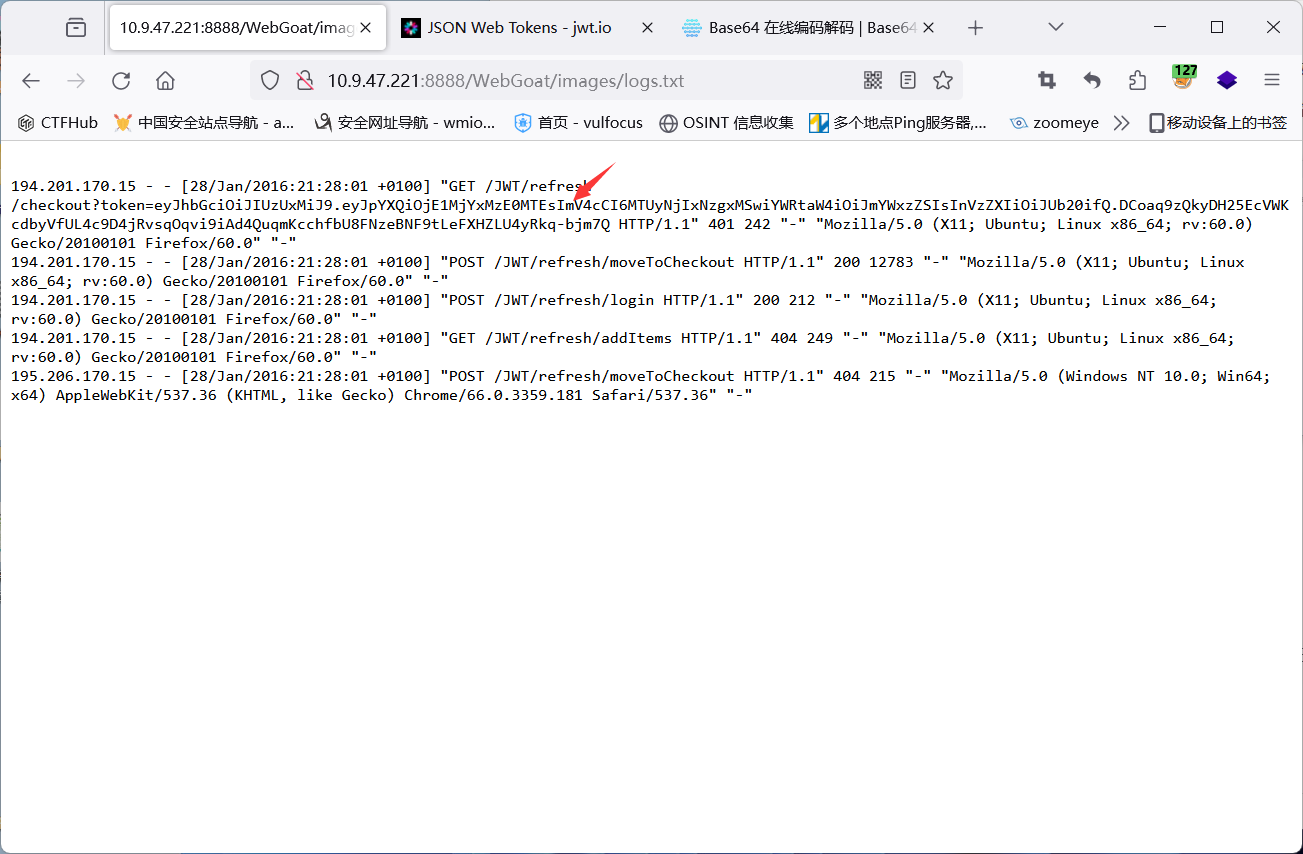Open the CTFHub bookmark

[x=57, y=123]
